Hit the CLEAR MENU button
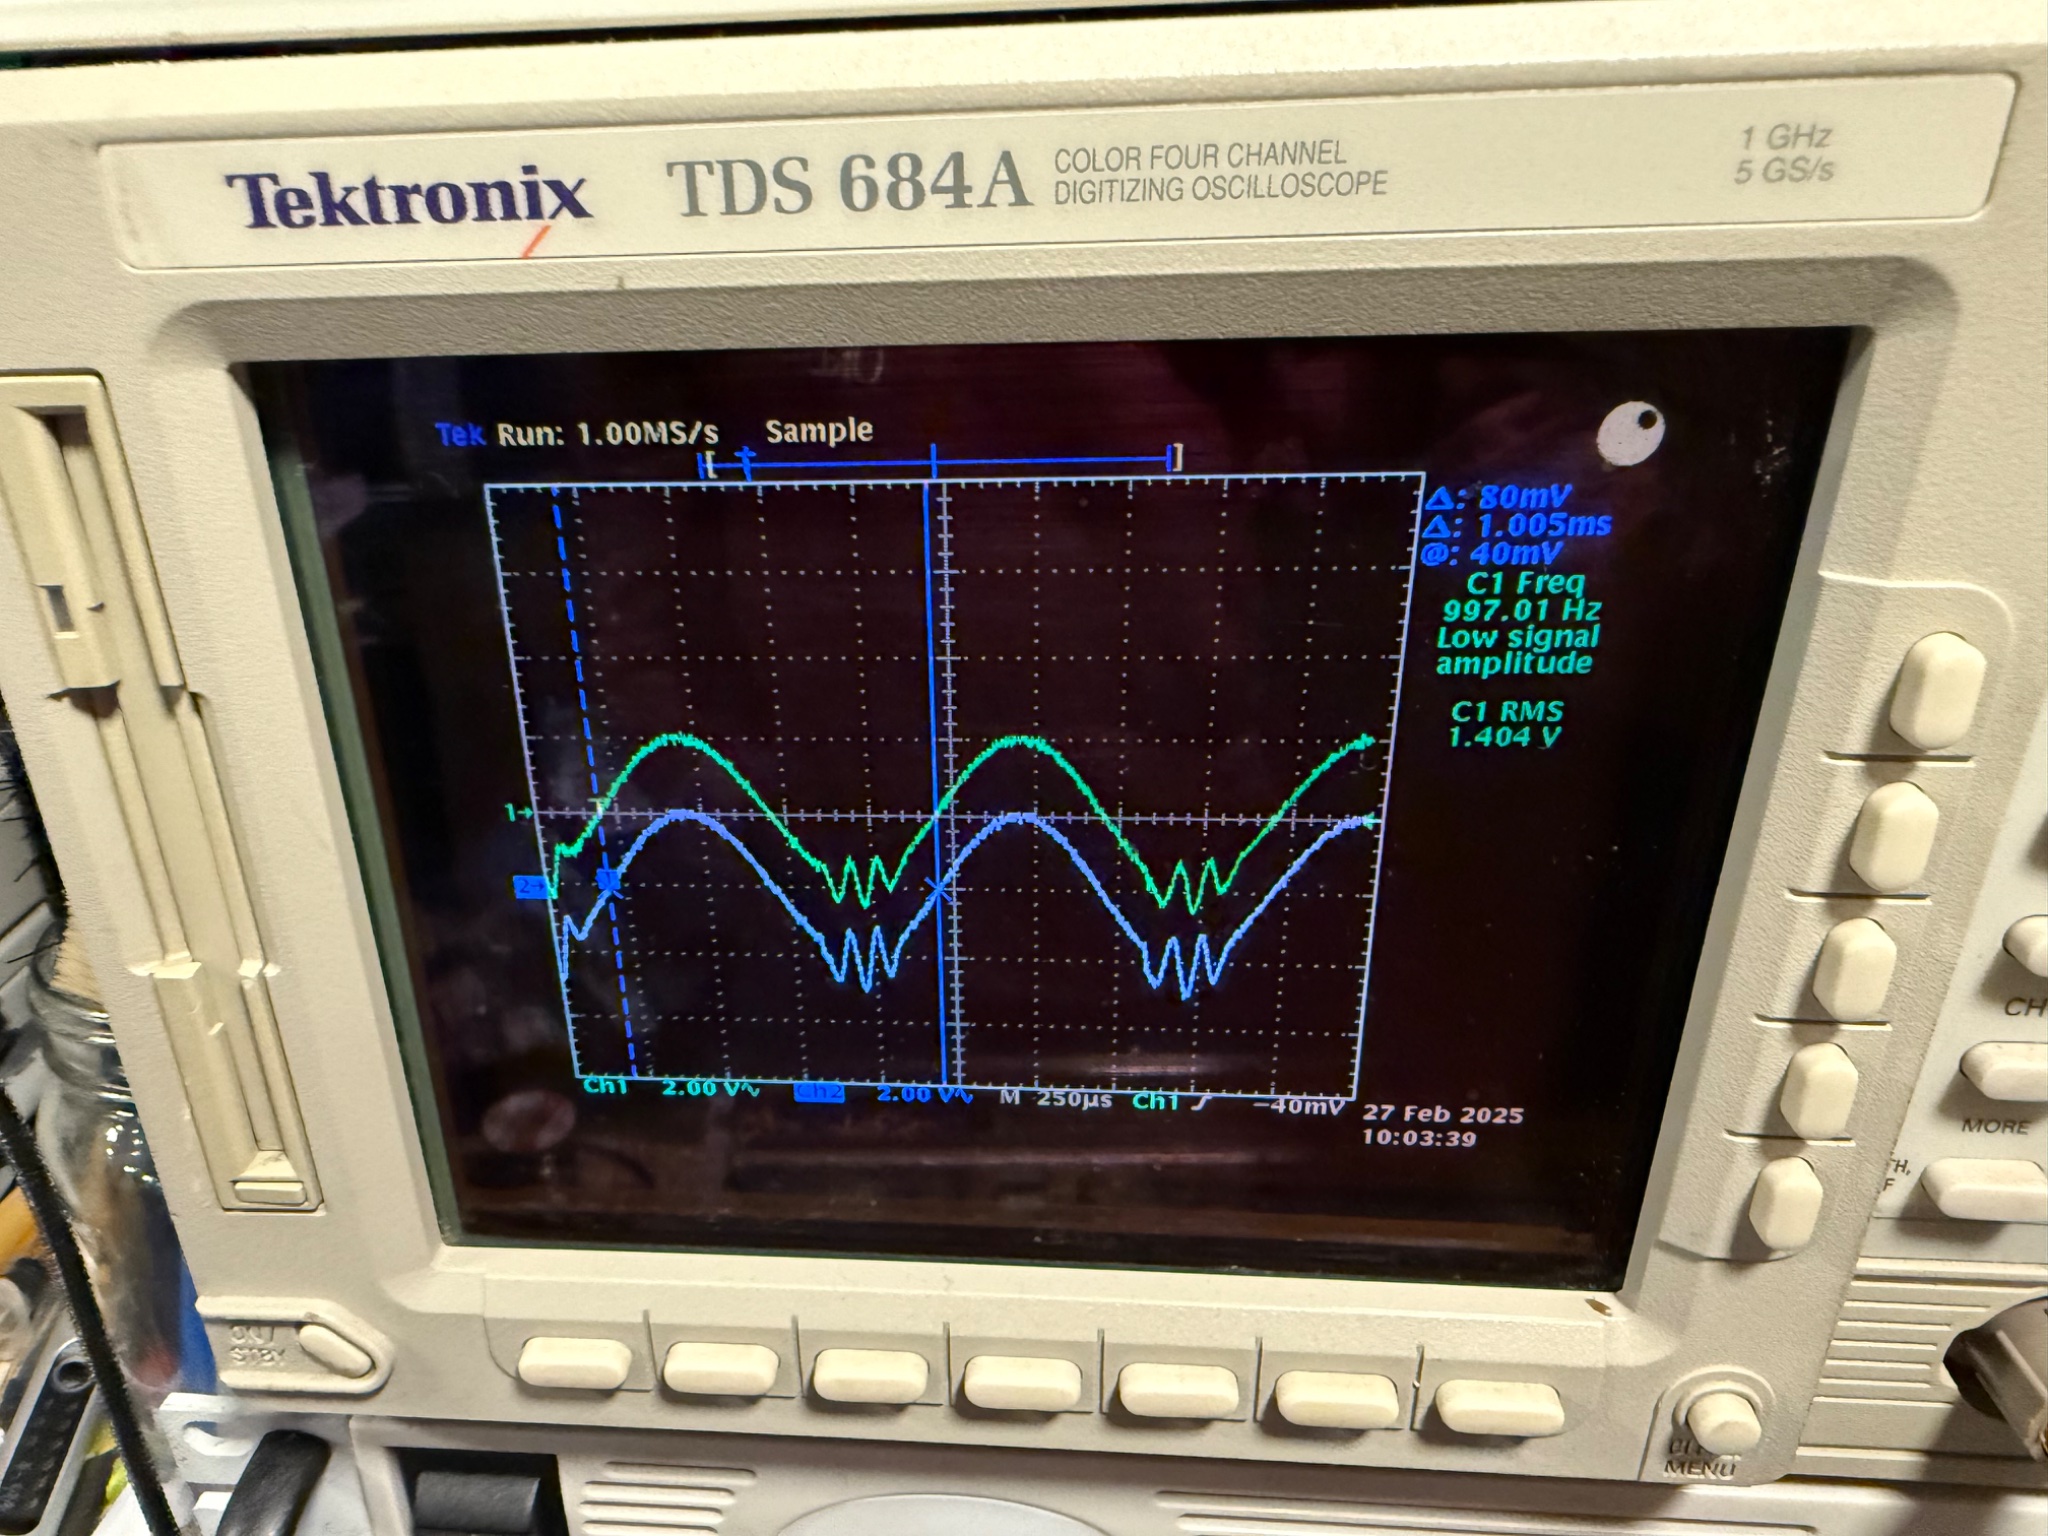Screen dimensions: 2048x1536 click(1723, 1425)
